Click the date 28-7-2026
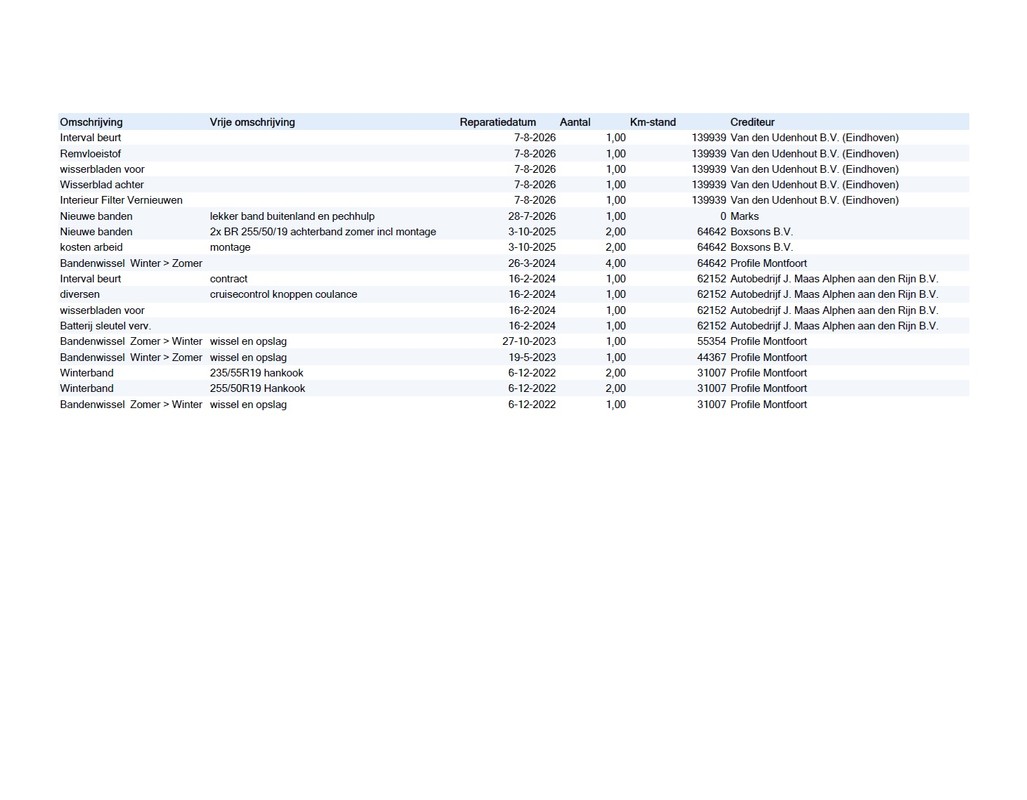 532,216
